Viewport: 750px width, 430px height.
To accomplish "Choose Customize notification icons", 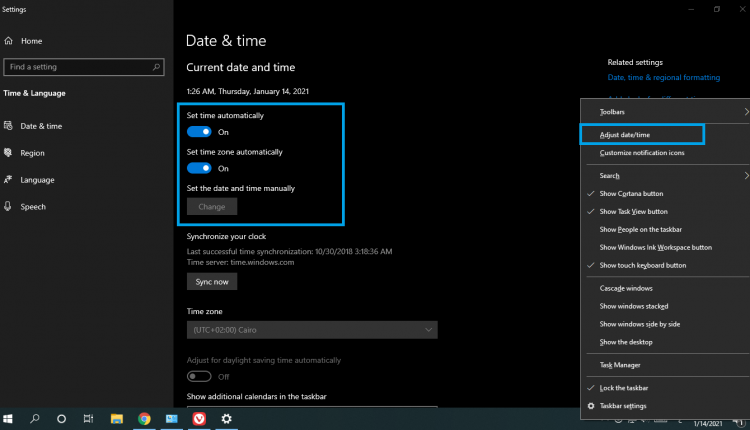I will click(x=642, y=153).
